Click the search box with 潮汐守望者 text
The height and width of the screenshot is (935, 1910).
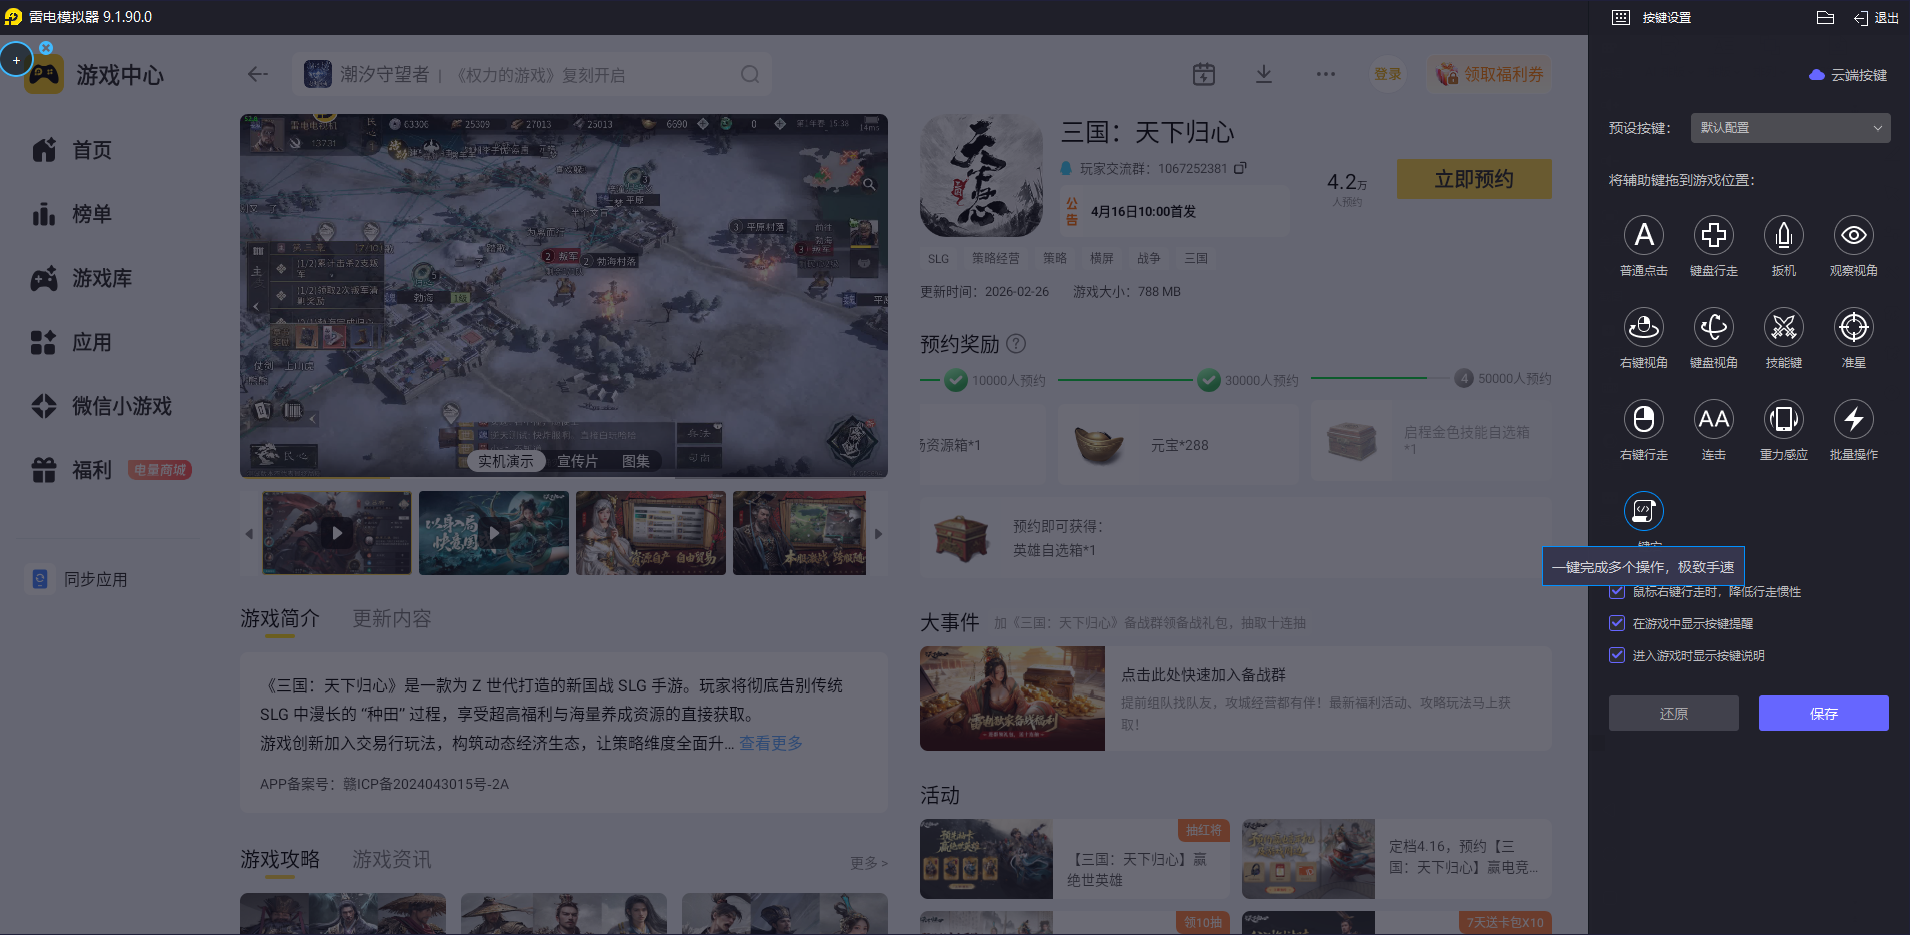tap(532, 75)
